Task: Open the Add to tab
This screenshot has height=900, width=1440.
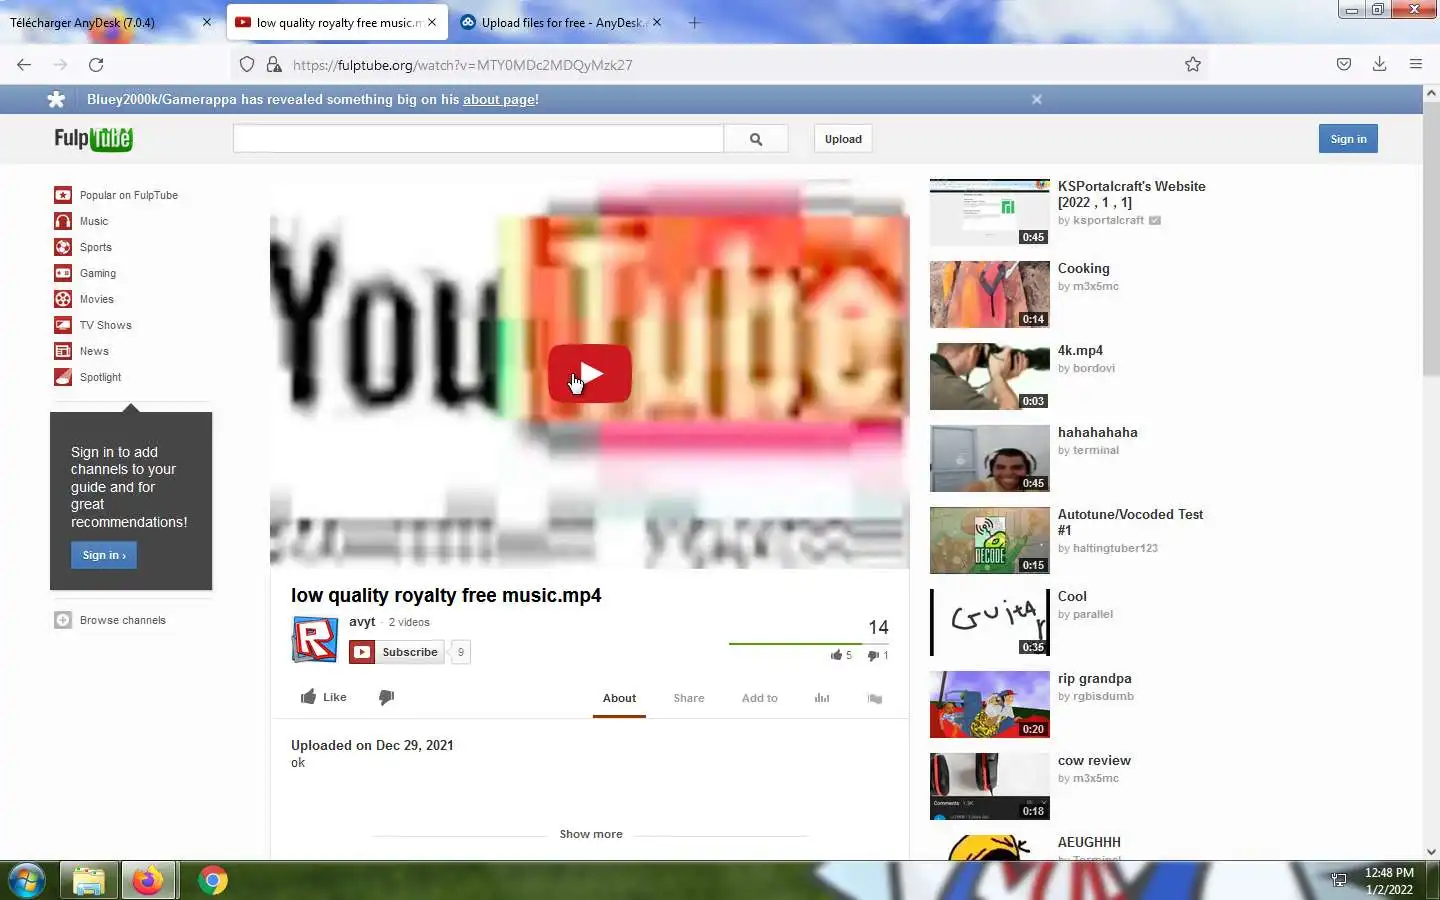Action: (x=760, y=698)
